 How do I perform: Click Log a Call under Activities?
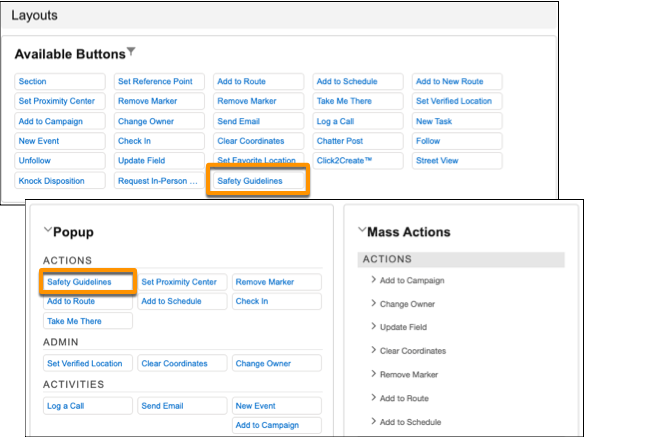click(88, 406)
